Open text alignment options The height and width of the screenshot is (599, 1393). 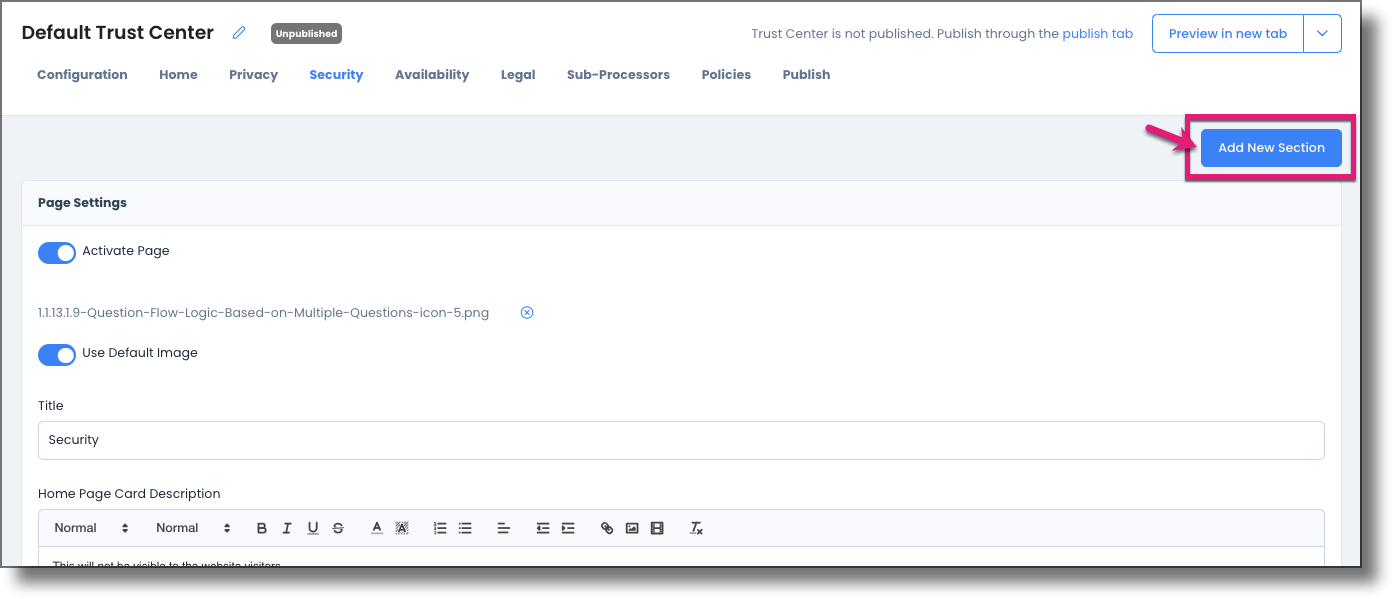[504, 528]
